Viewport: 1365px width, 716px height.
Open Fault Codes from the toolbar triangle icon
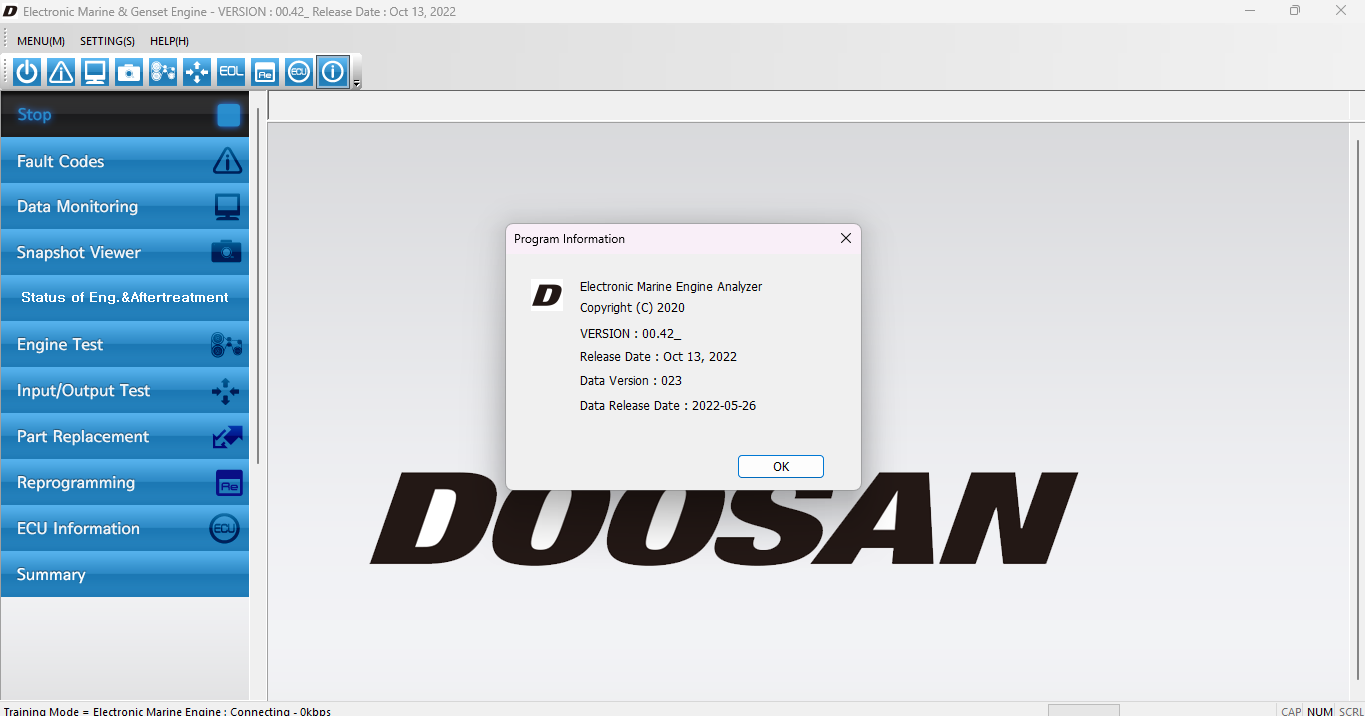[x=61, y=72]
